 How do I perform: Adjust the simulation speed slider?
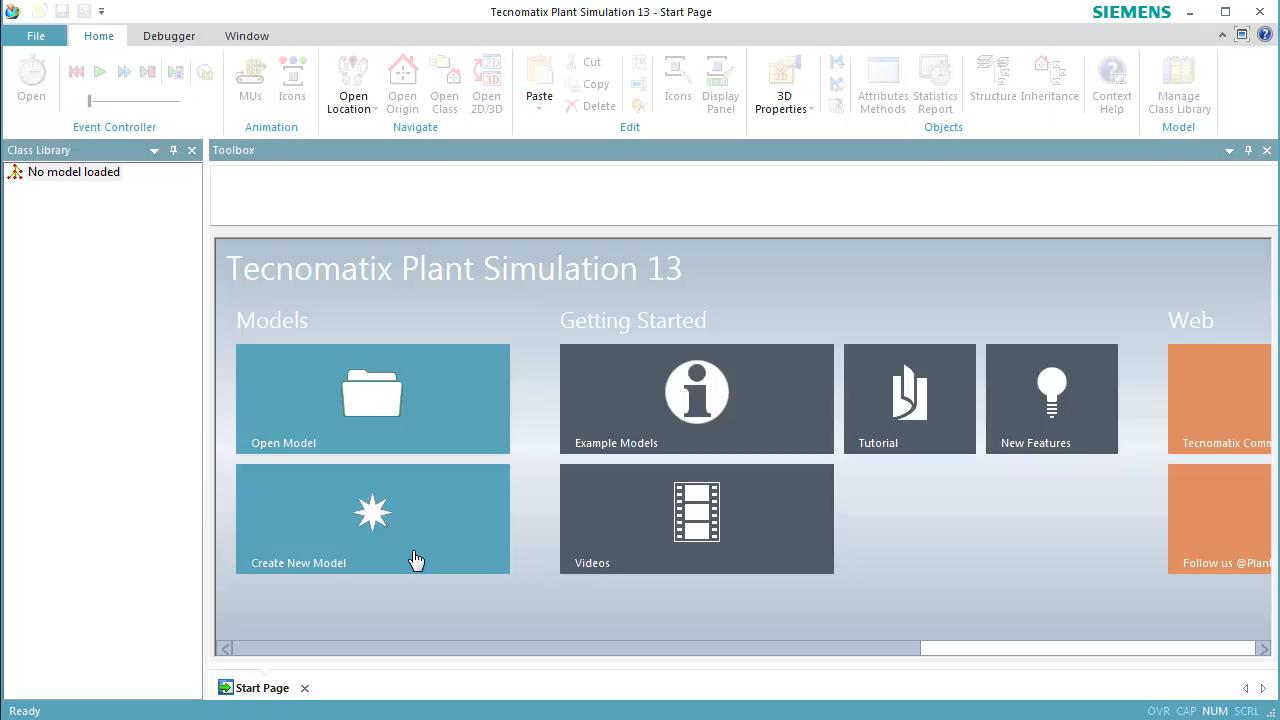(x=90, y=100)
